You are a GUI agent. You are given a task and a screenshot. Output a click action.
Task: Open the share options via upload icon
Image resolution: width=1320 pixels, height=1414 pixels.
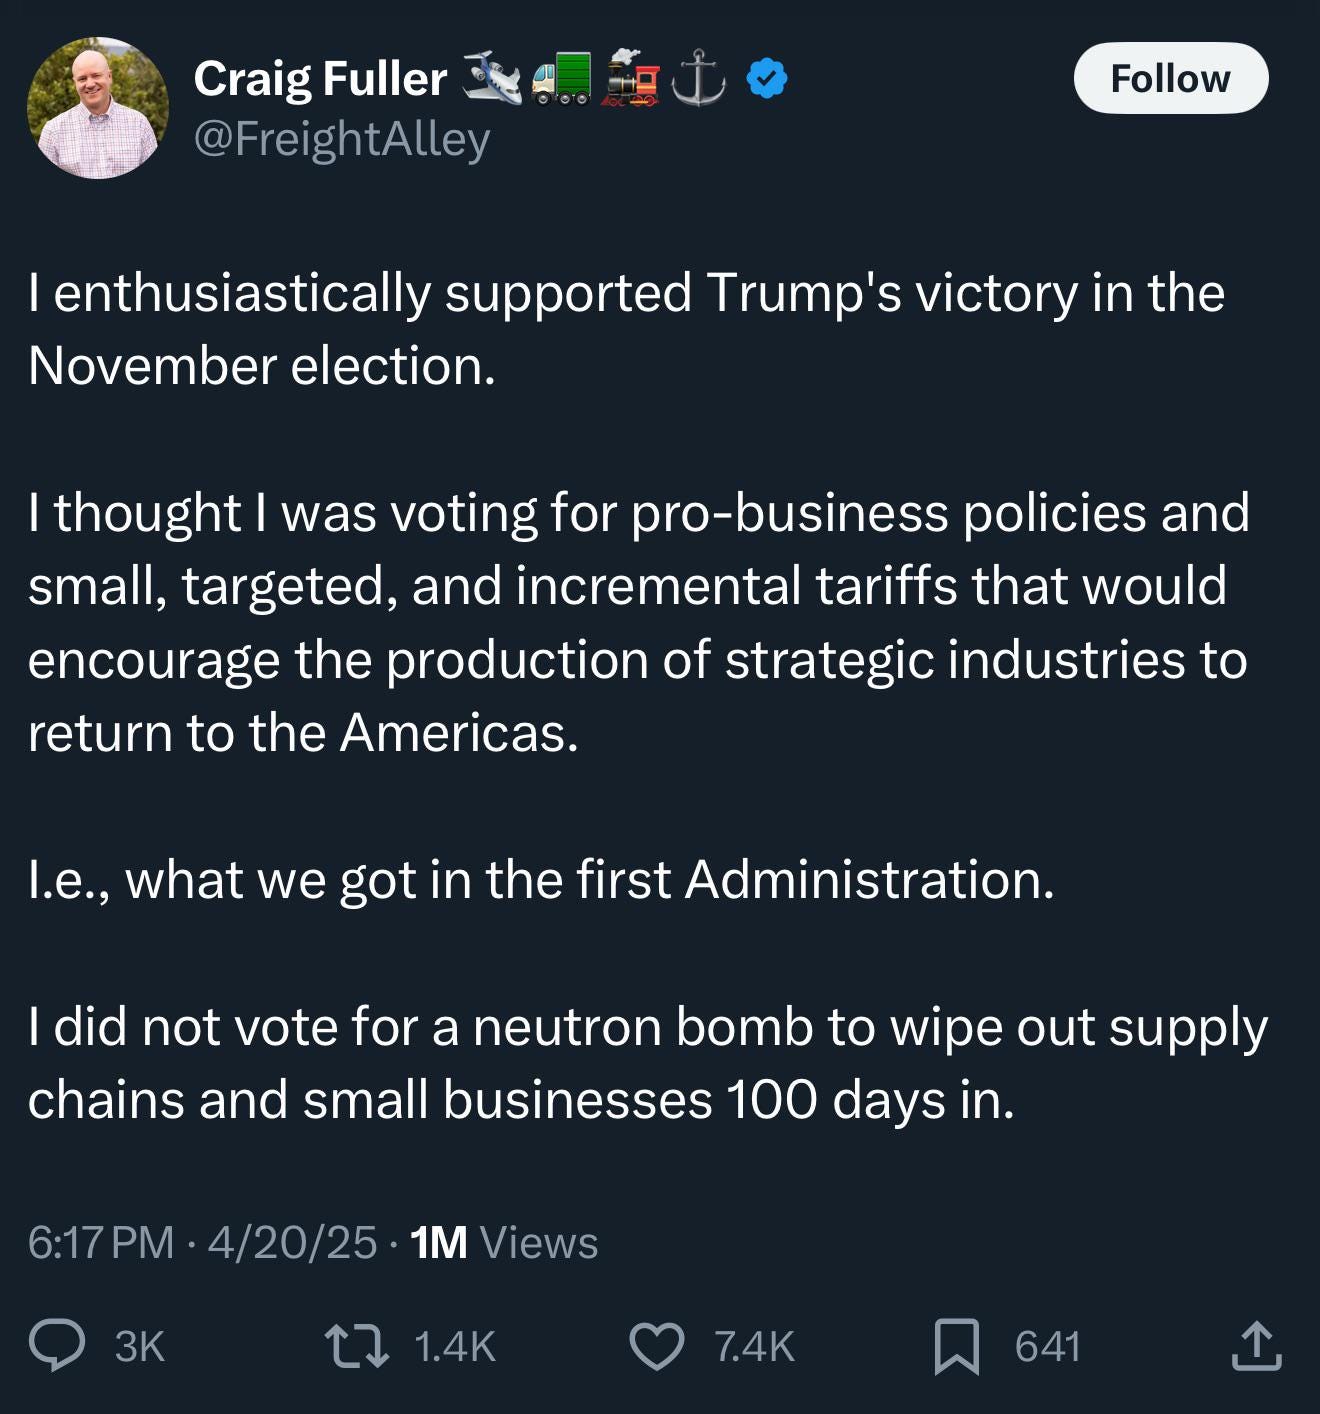(1256, 1345)
